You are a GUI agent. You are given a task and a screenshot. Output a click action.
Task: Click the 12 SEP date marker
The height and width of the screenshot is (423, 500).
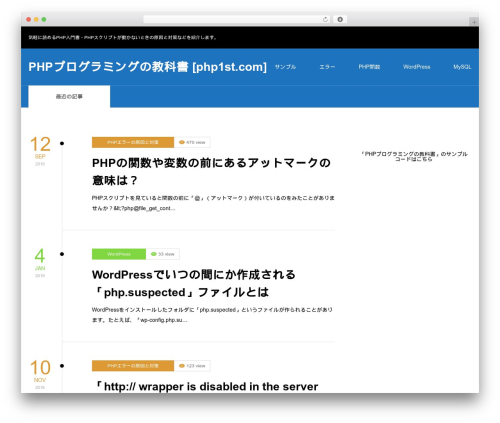[40, 151]
